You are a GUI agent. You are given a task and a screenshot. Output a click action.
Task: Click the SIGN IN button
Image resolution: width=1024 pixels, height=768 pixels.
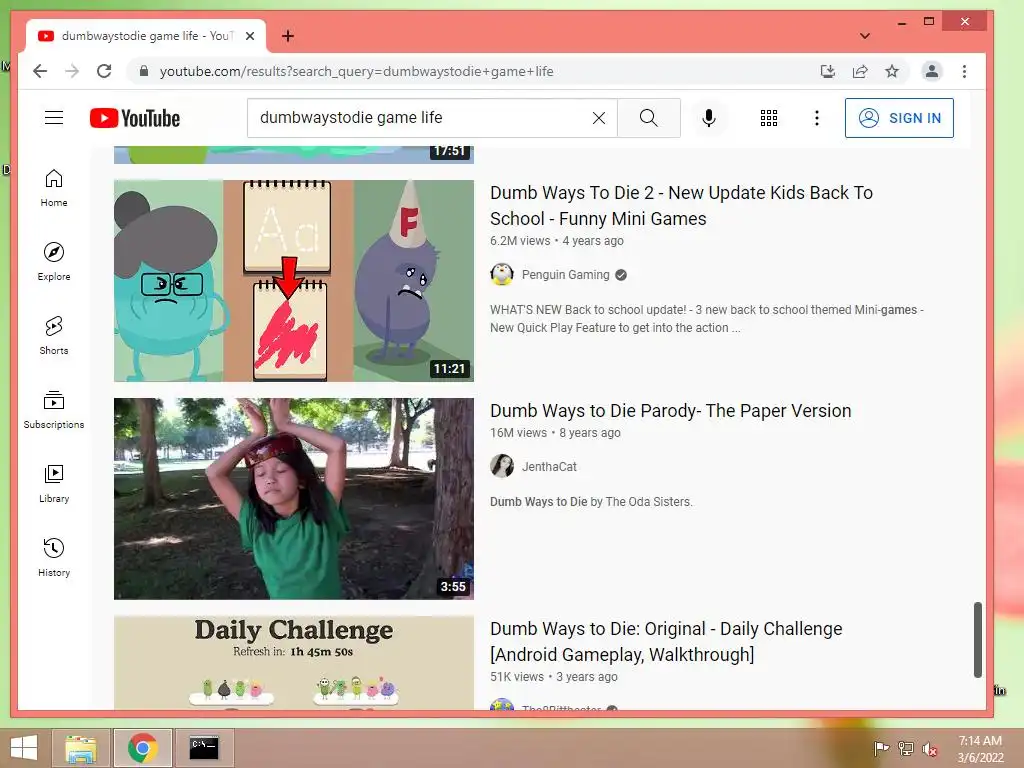(x=899, y=118)
